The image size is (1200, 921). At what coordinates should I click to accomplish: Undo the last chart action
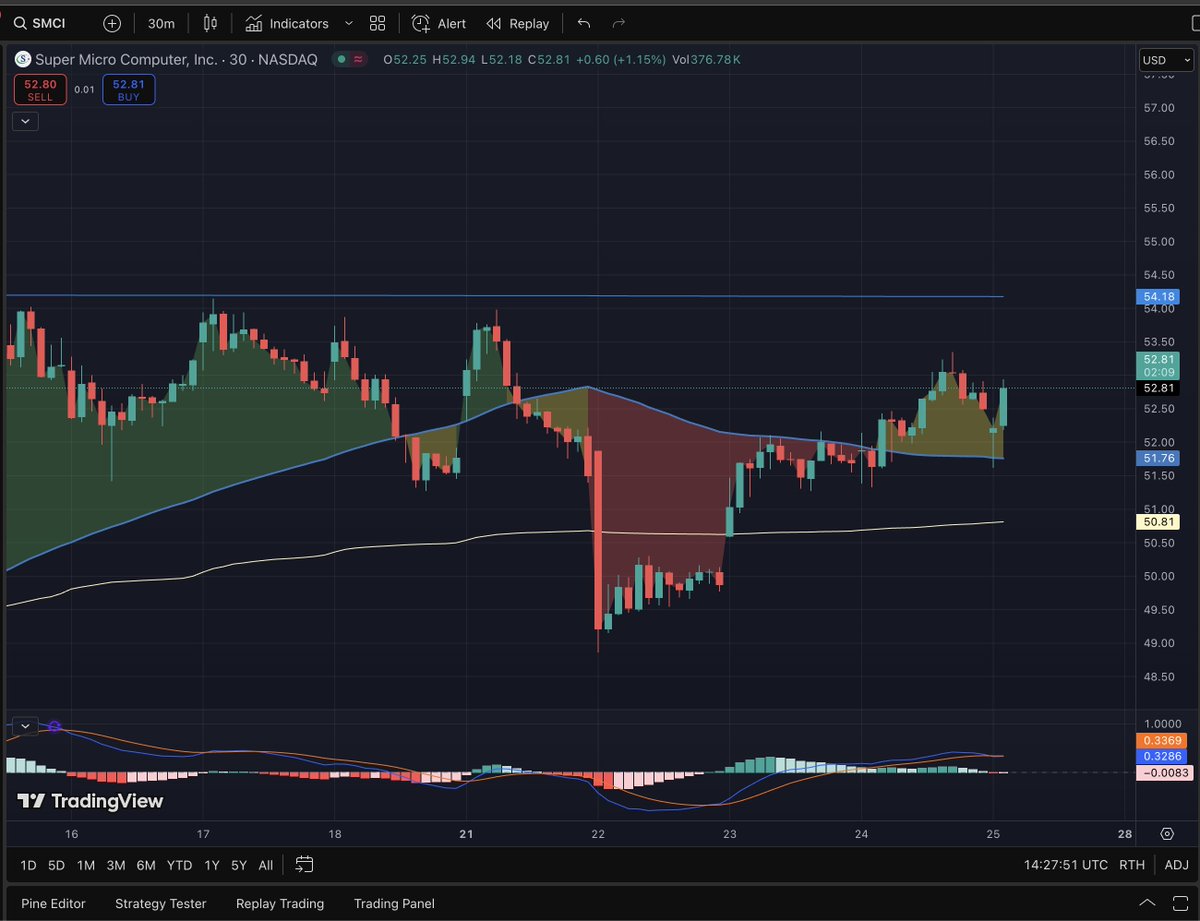[584, 23]
